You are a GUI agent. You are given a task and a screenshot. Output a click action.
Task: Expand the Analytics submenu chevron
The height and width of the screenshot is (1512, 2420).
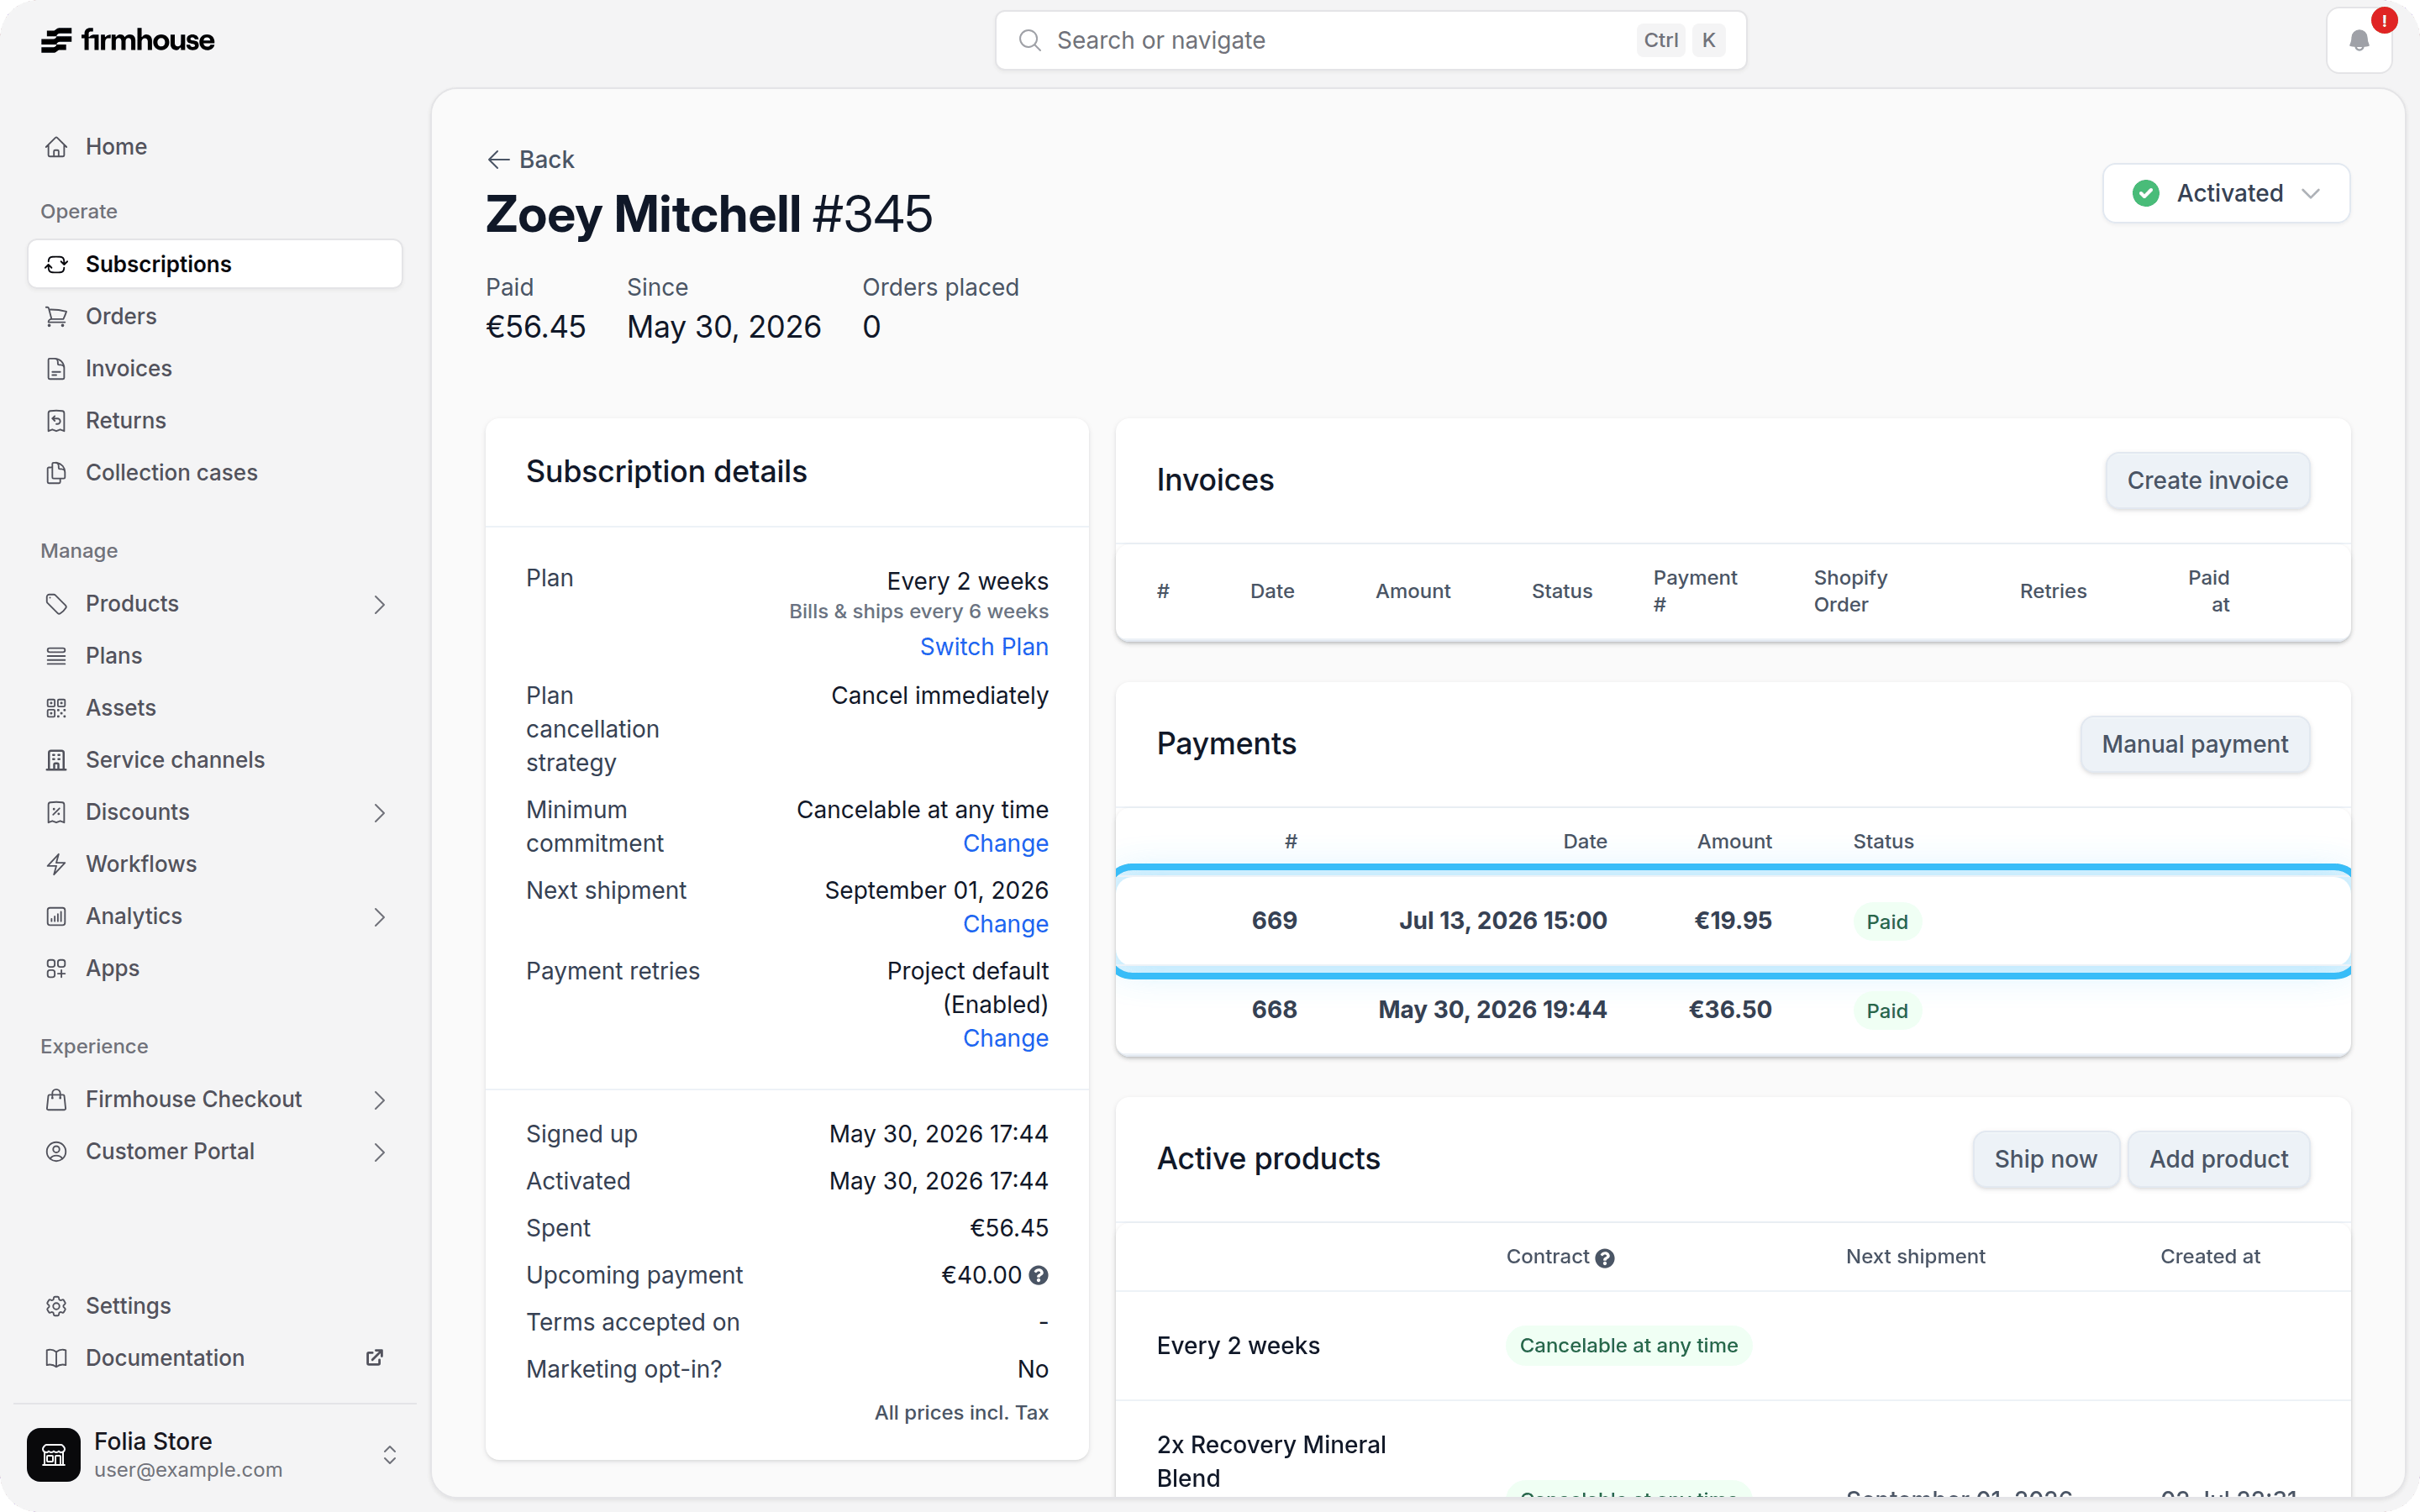(379, 916)
